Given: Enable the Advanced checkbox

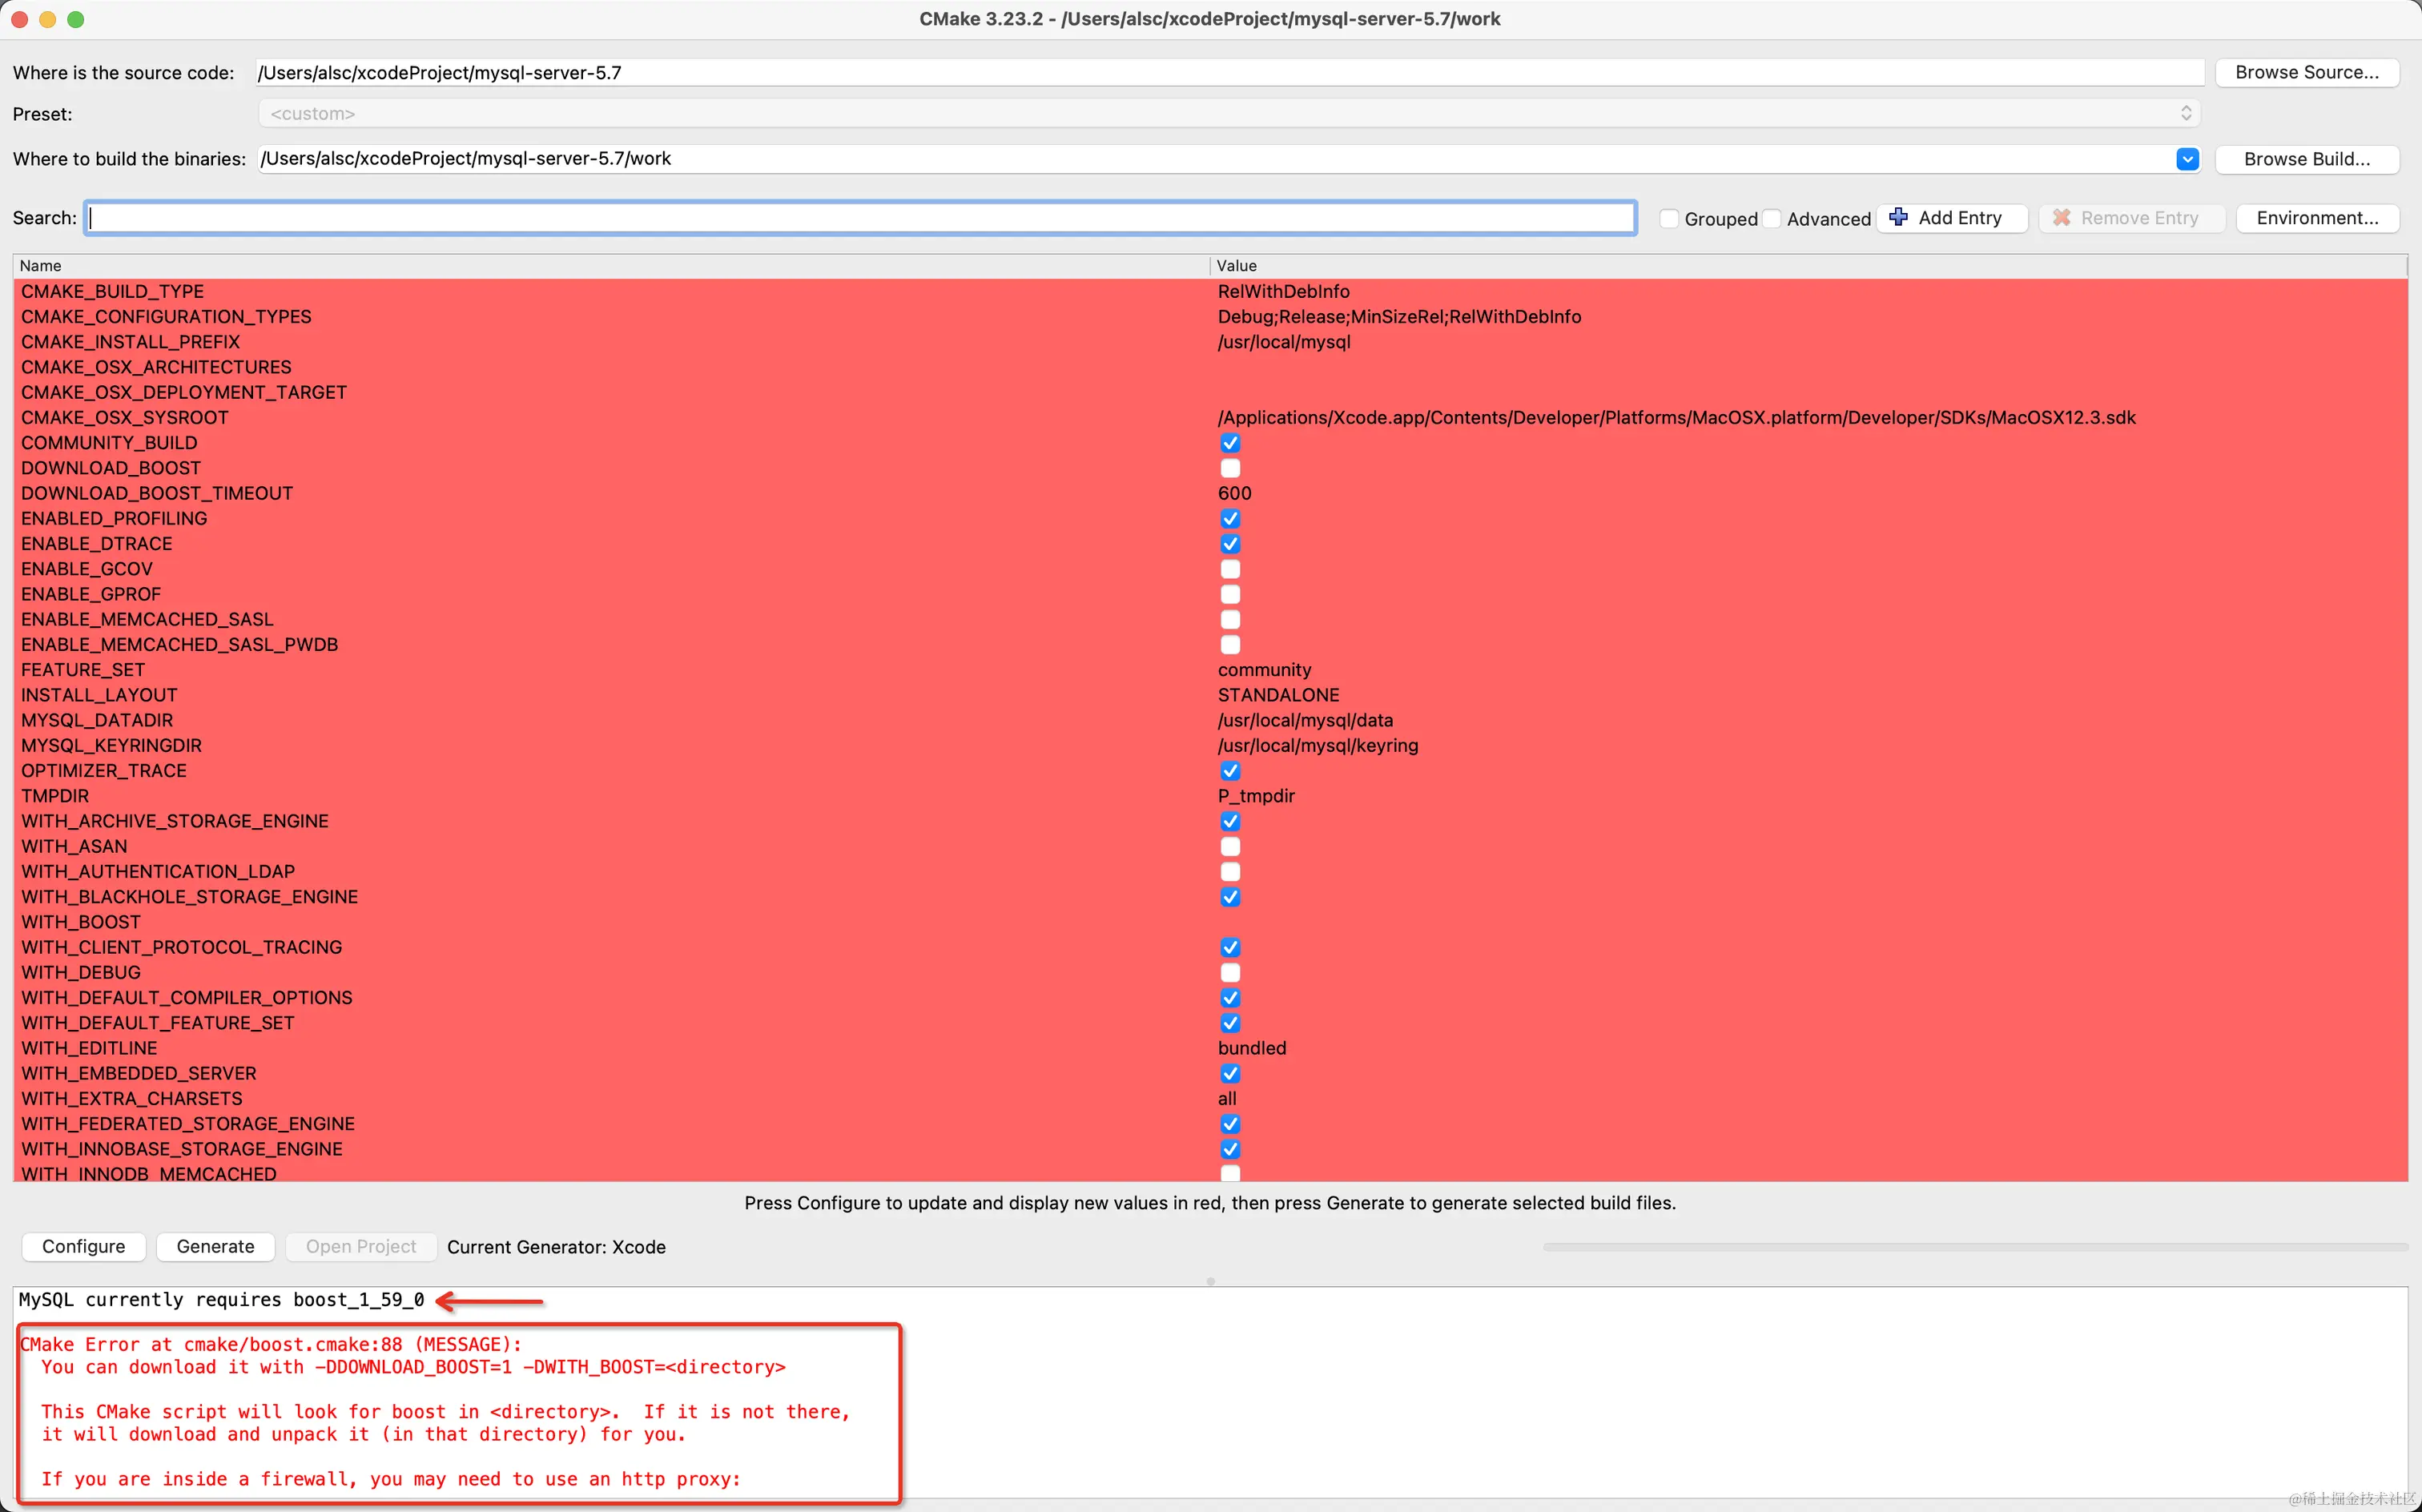Looking at the screenshot, I should (x=1772, y=218).
